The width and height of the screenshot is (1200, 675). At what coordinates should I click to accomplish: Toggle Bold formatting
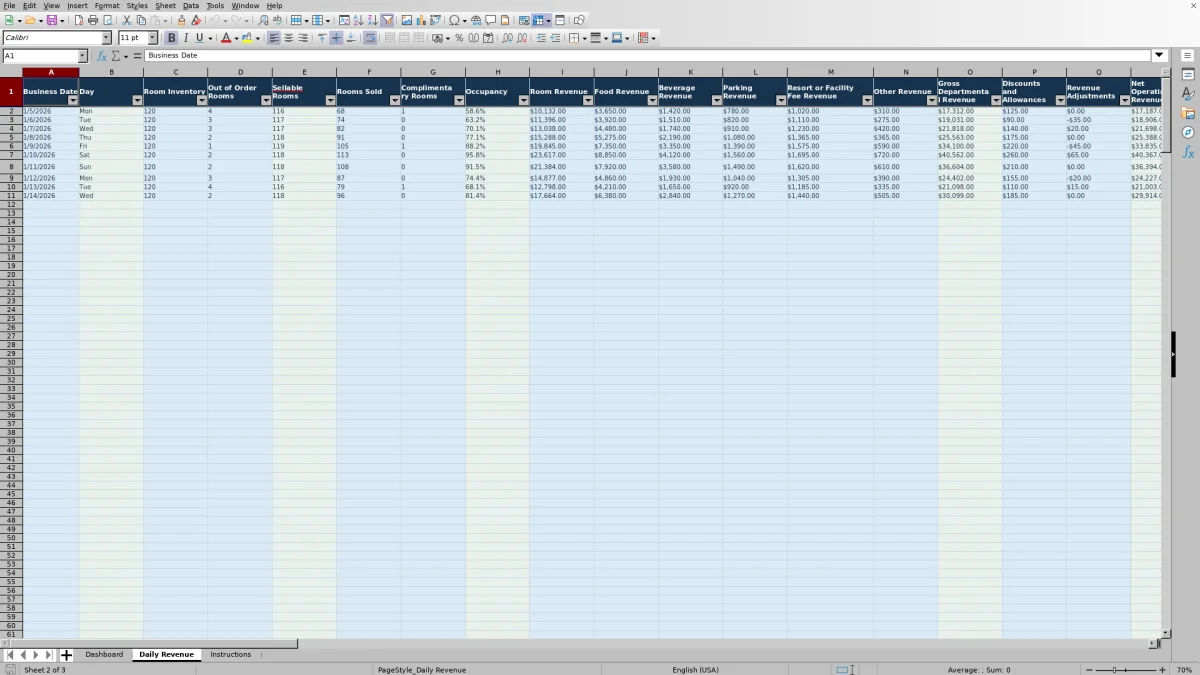coord(171,38)
